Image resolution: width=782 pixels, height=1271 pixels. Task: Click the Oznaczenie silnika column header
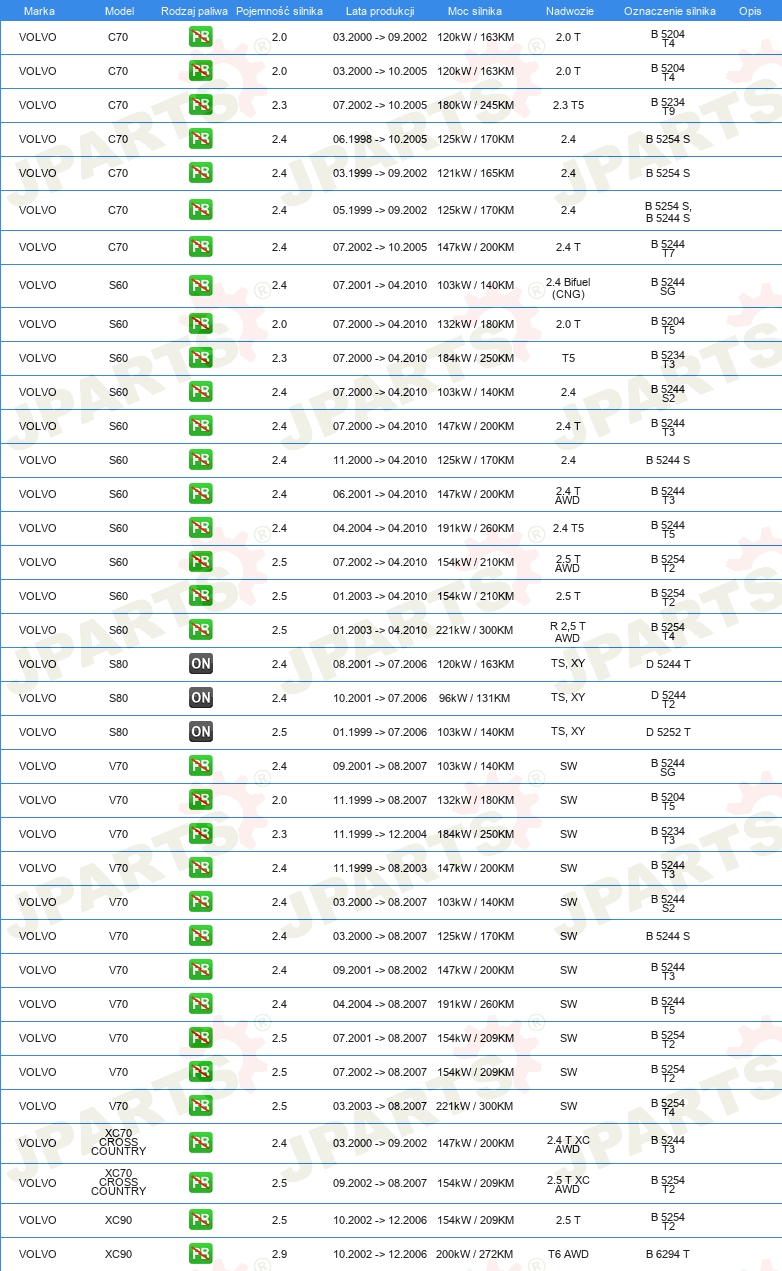click(x=670, y=10)
